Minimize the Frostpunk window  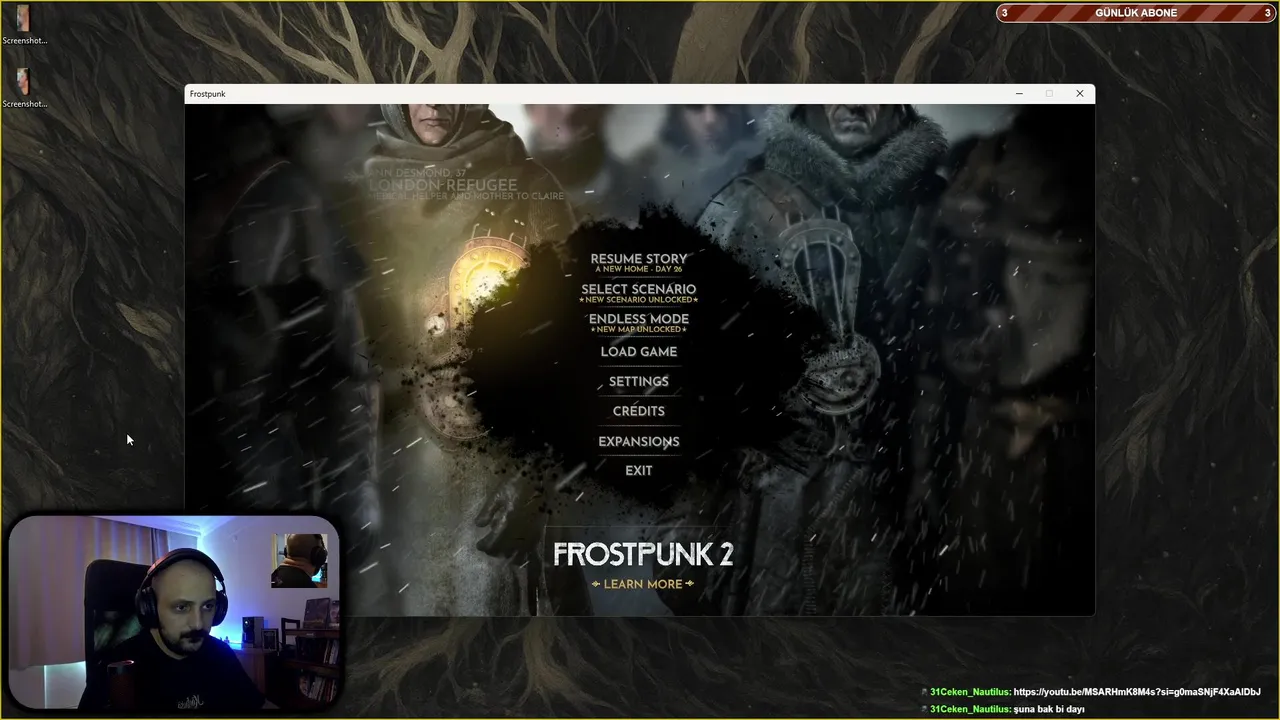click(1019, 93)
